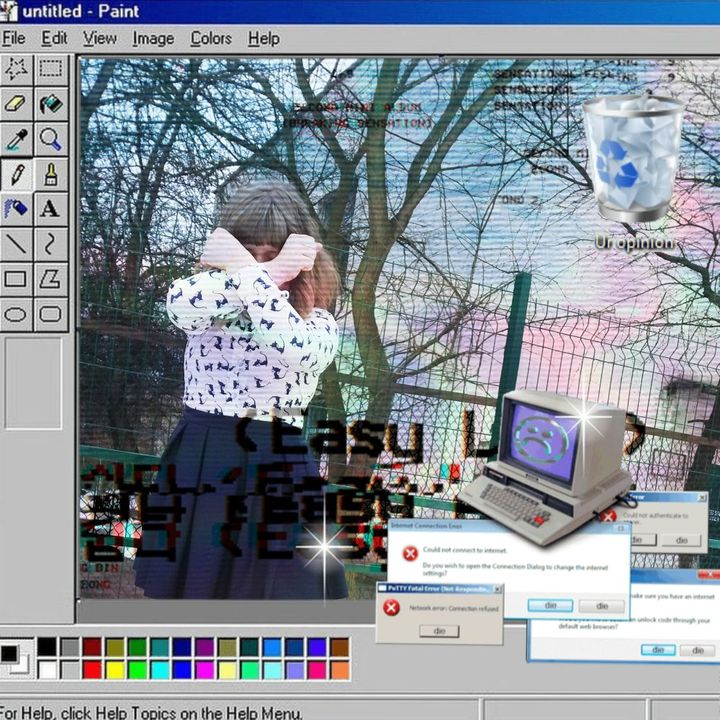
Task: Open the Colors menu
Action: tap(210, 39)
